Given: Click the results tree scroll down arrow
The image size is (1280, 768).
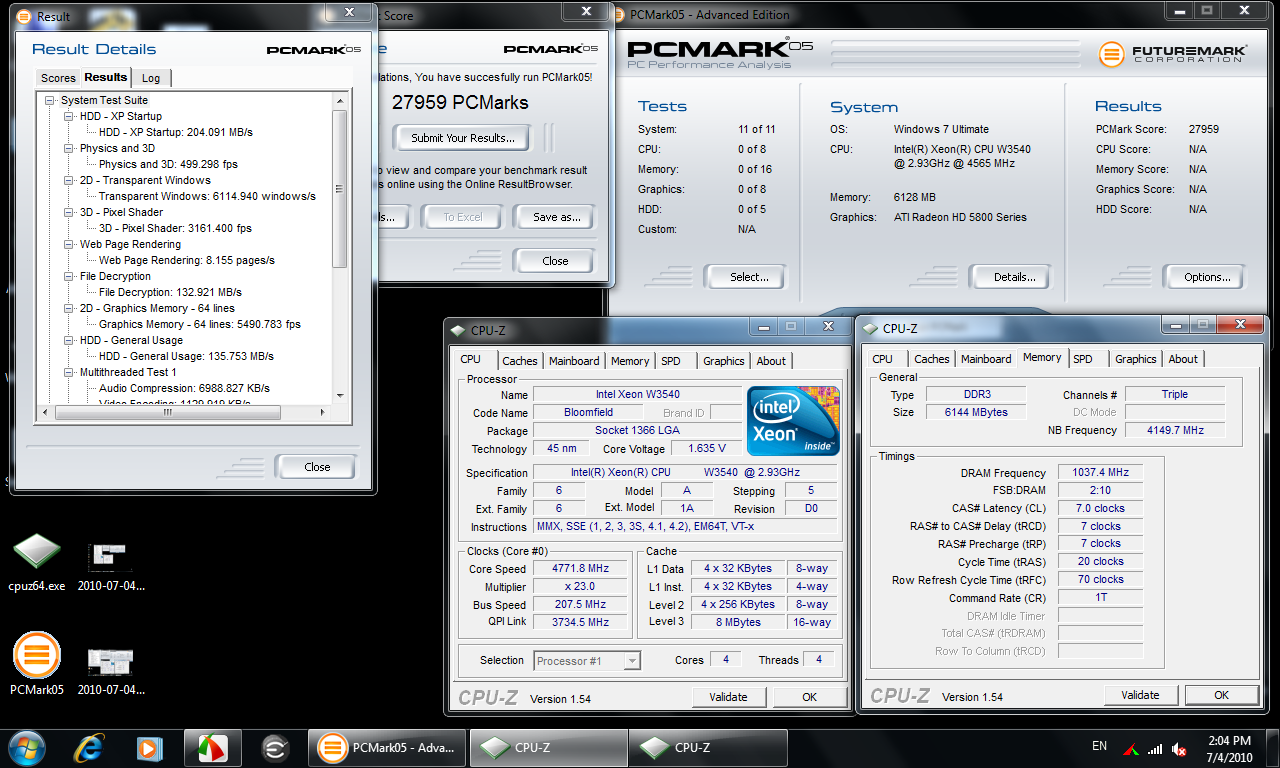Looking at the screenshot, I should [339, 396].
